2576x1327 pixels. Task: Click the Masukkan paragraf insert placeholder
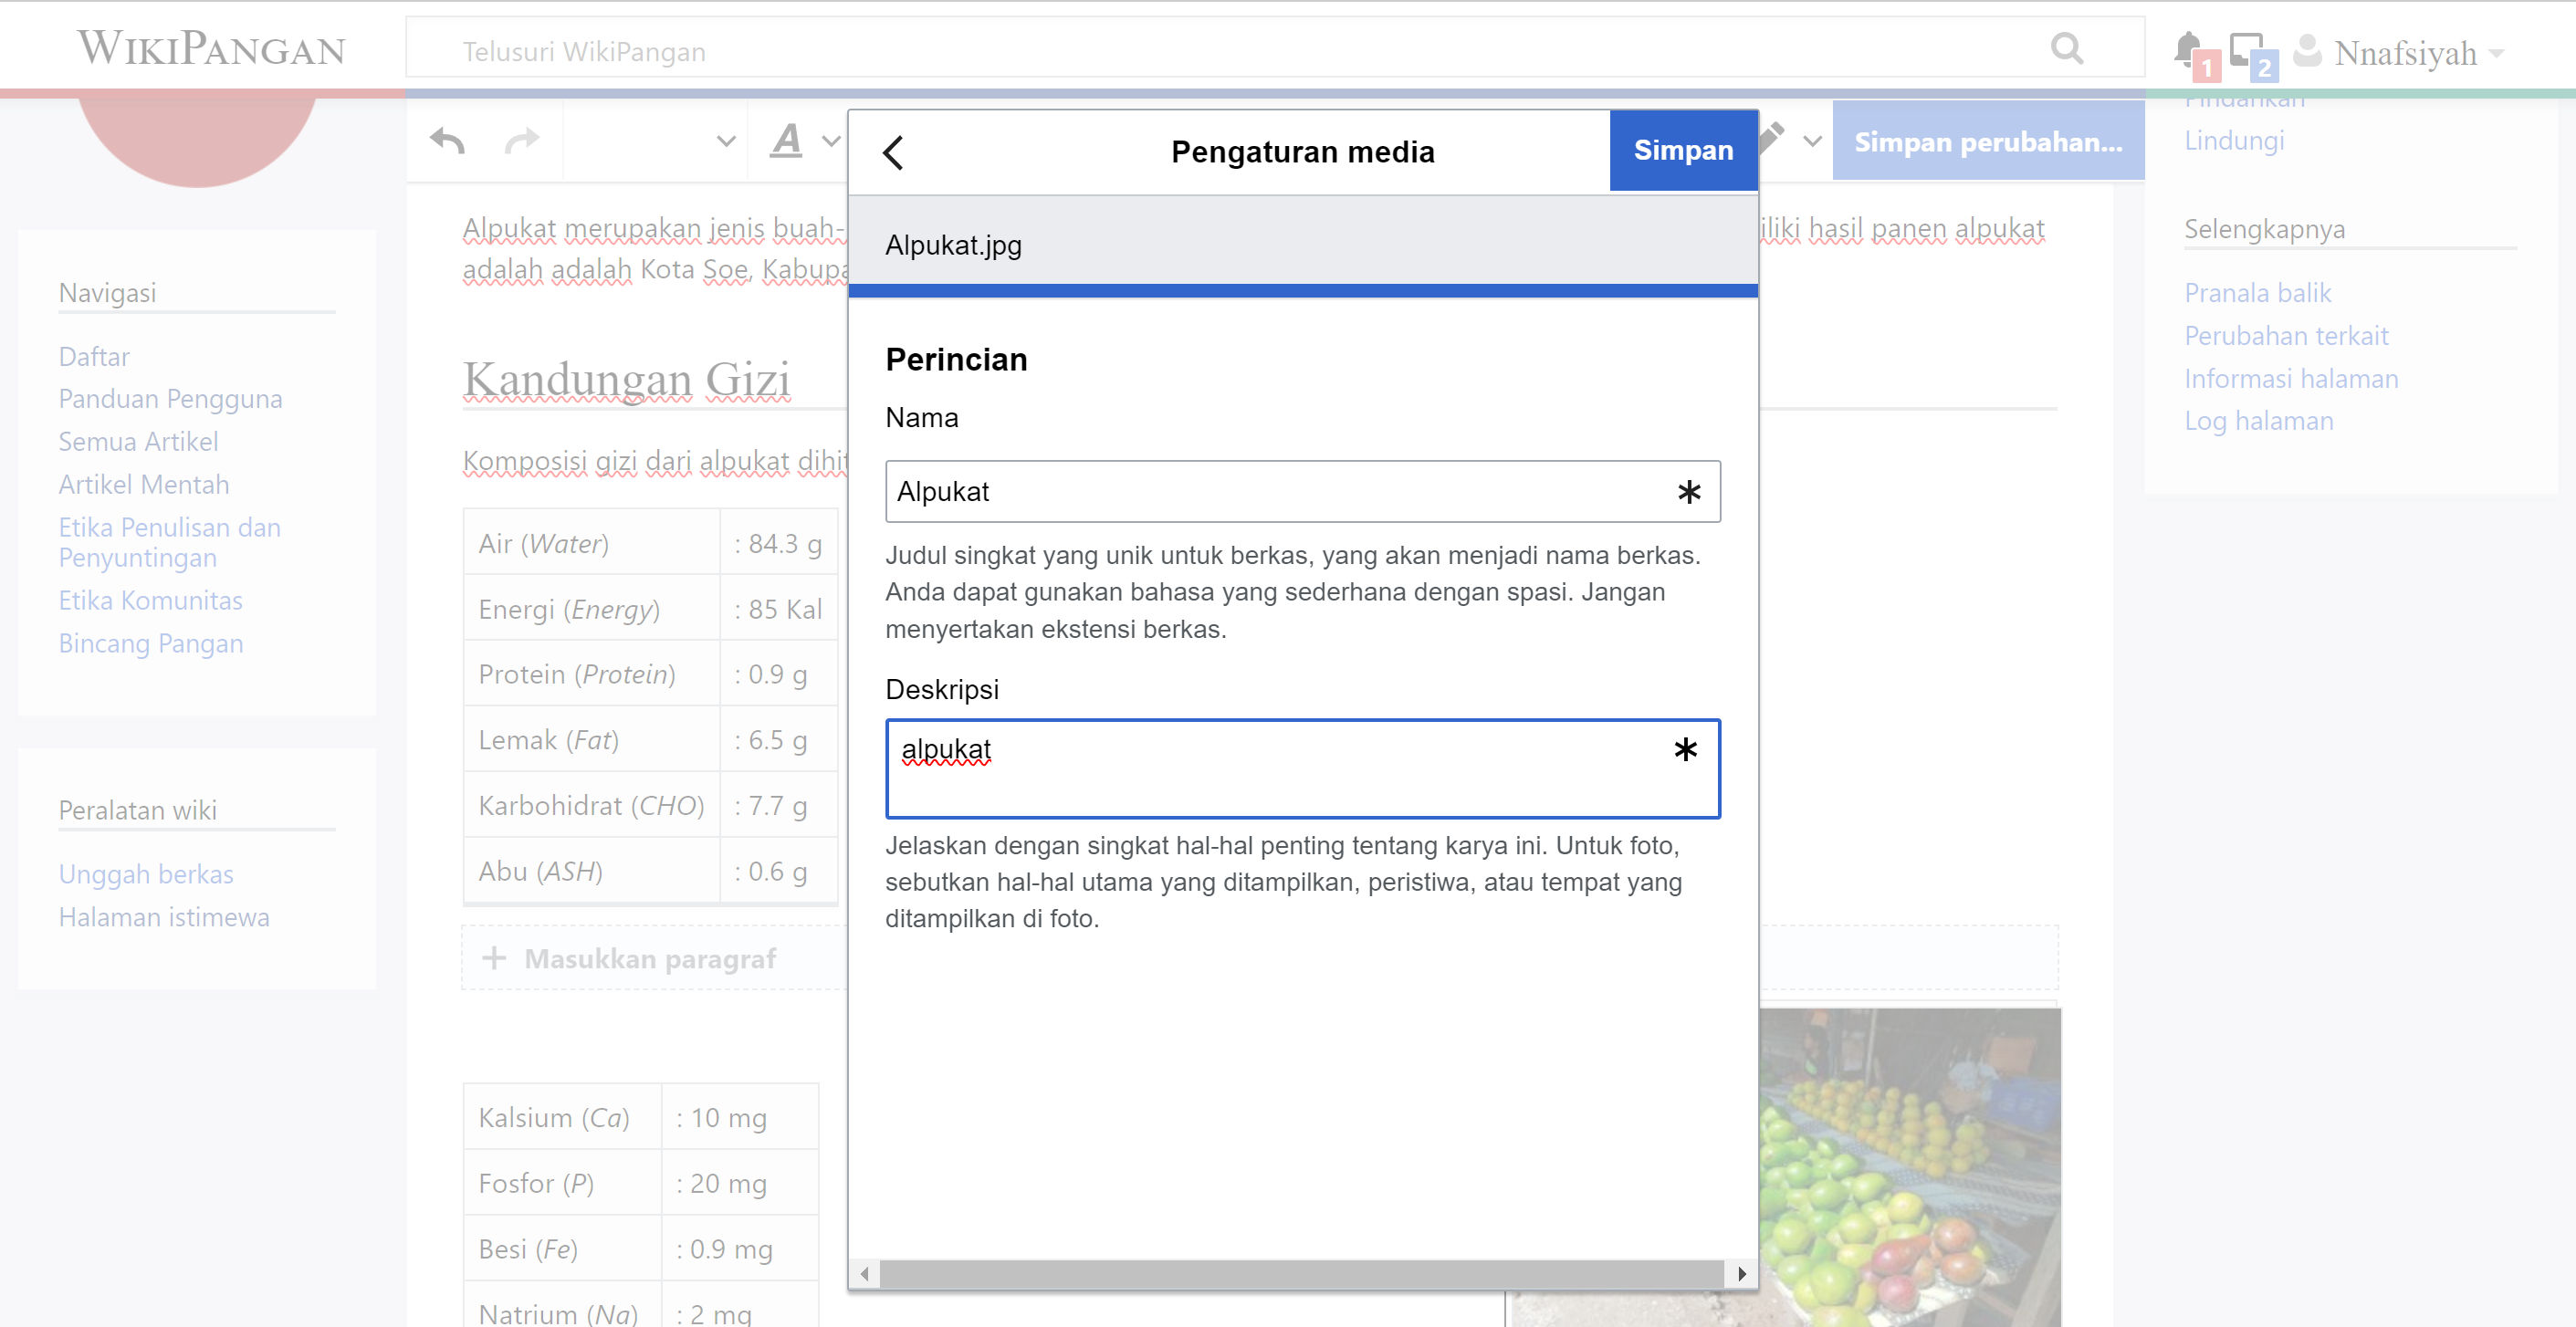pos(650,958)
